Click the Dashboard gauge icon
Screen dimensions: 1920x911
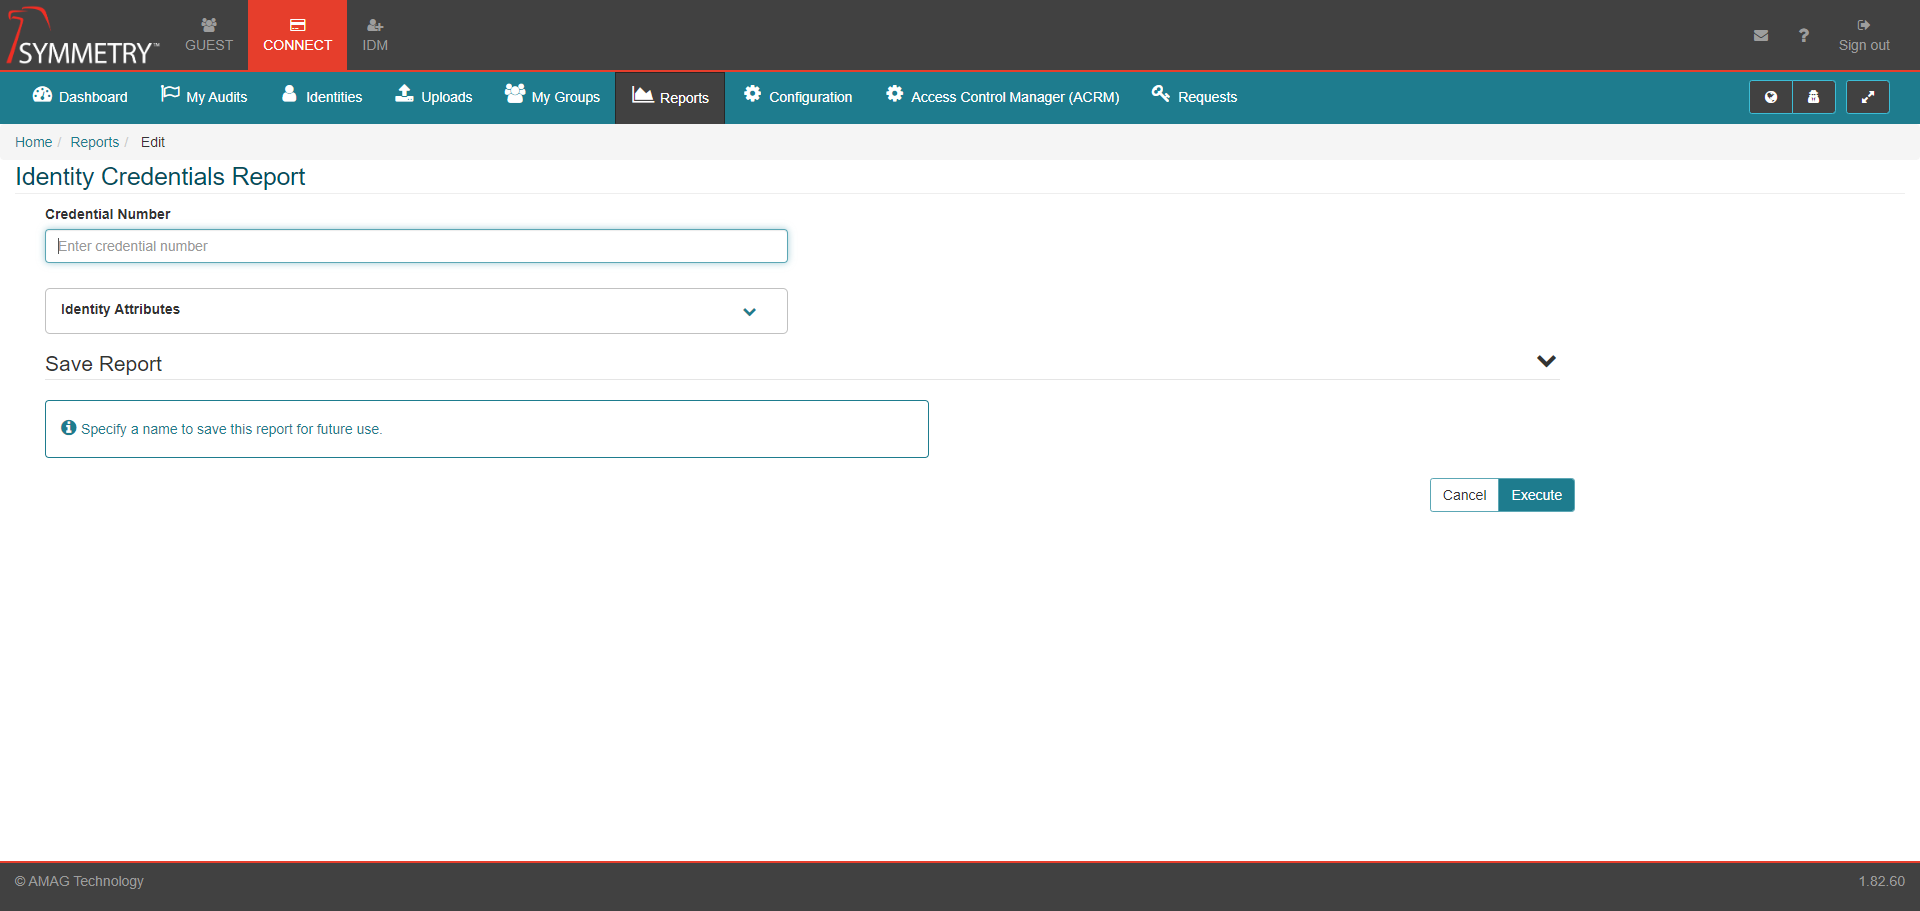coord(42,94)
